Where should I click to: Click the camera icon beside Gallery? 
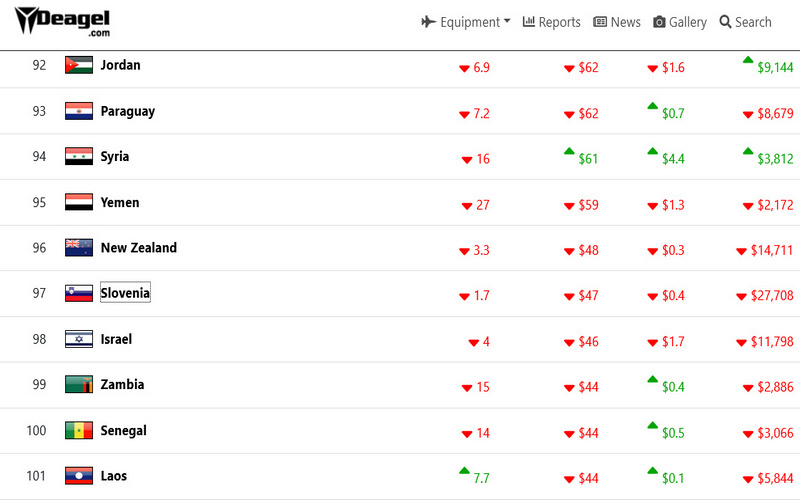coord(659,22)
